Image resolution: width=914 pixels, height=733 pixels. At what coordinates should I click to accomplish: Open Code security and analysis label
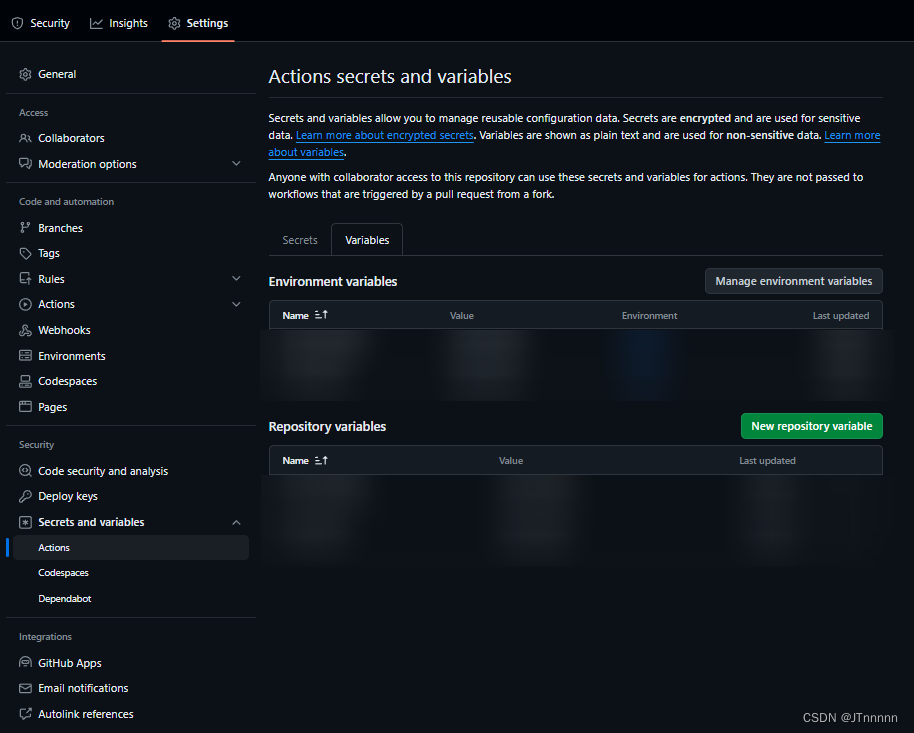(x=103, y=471)
